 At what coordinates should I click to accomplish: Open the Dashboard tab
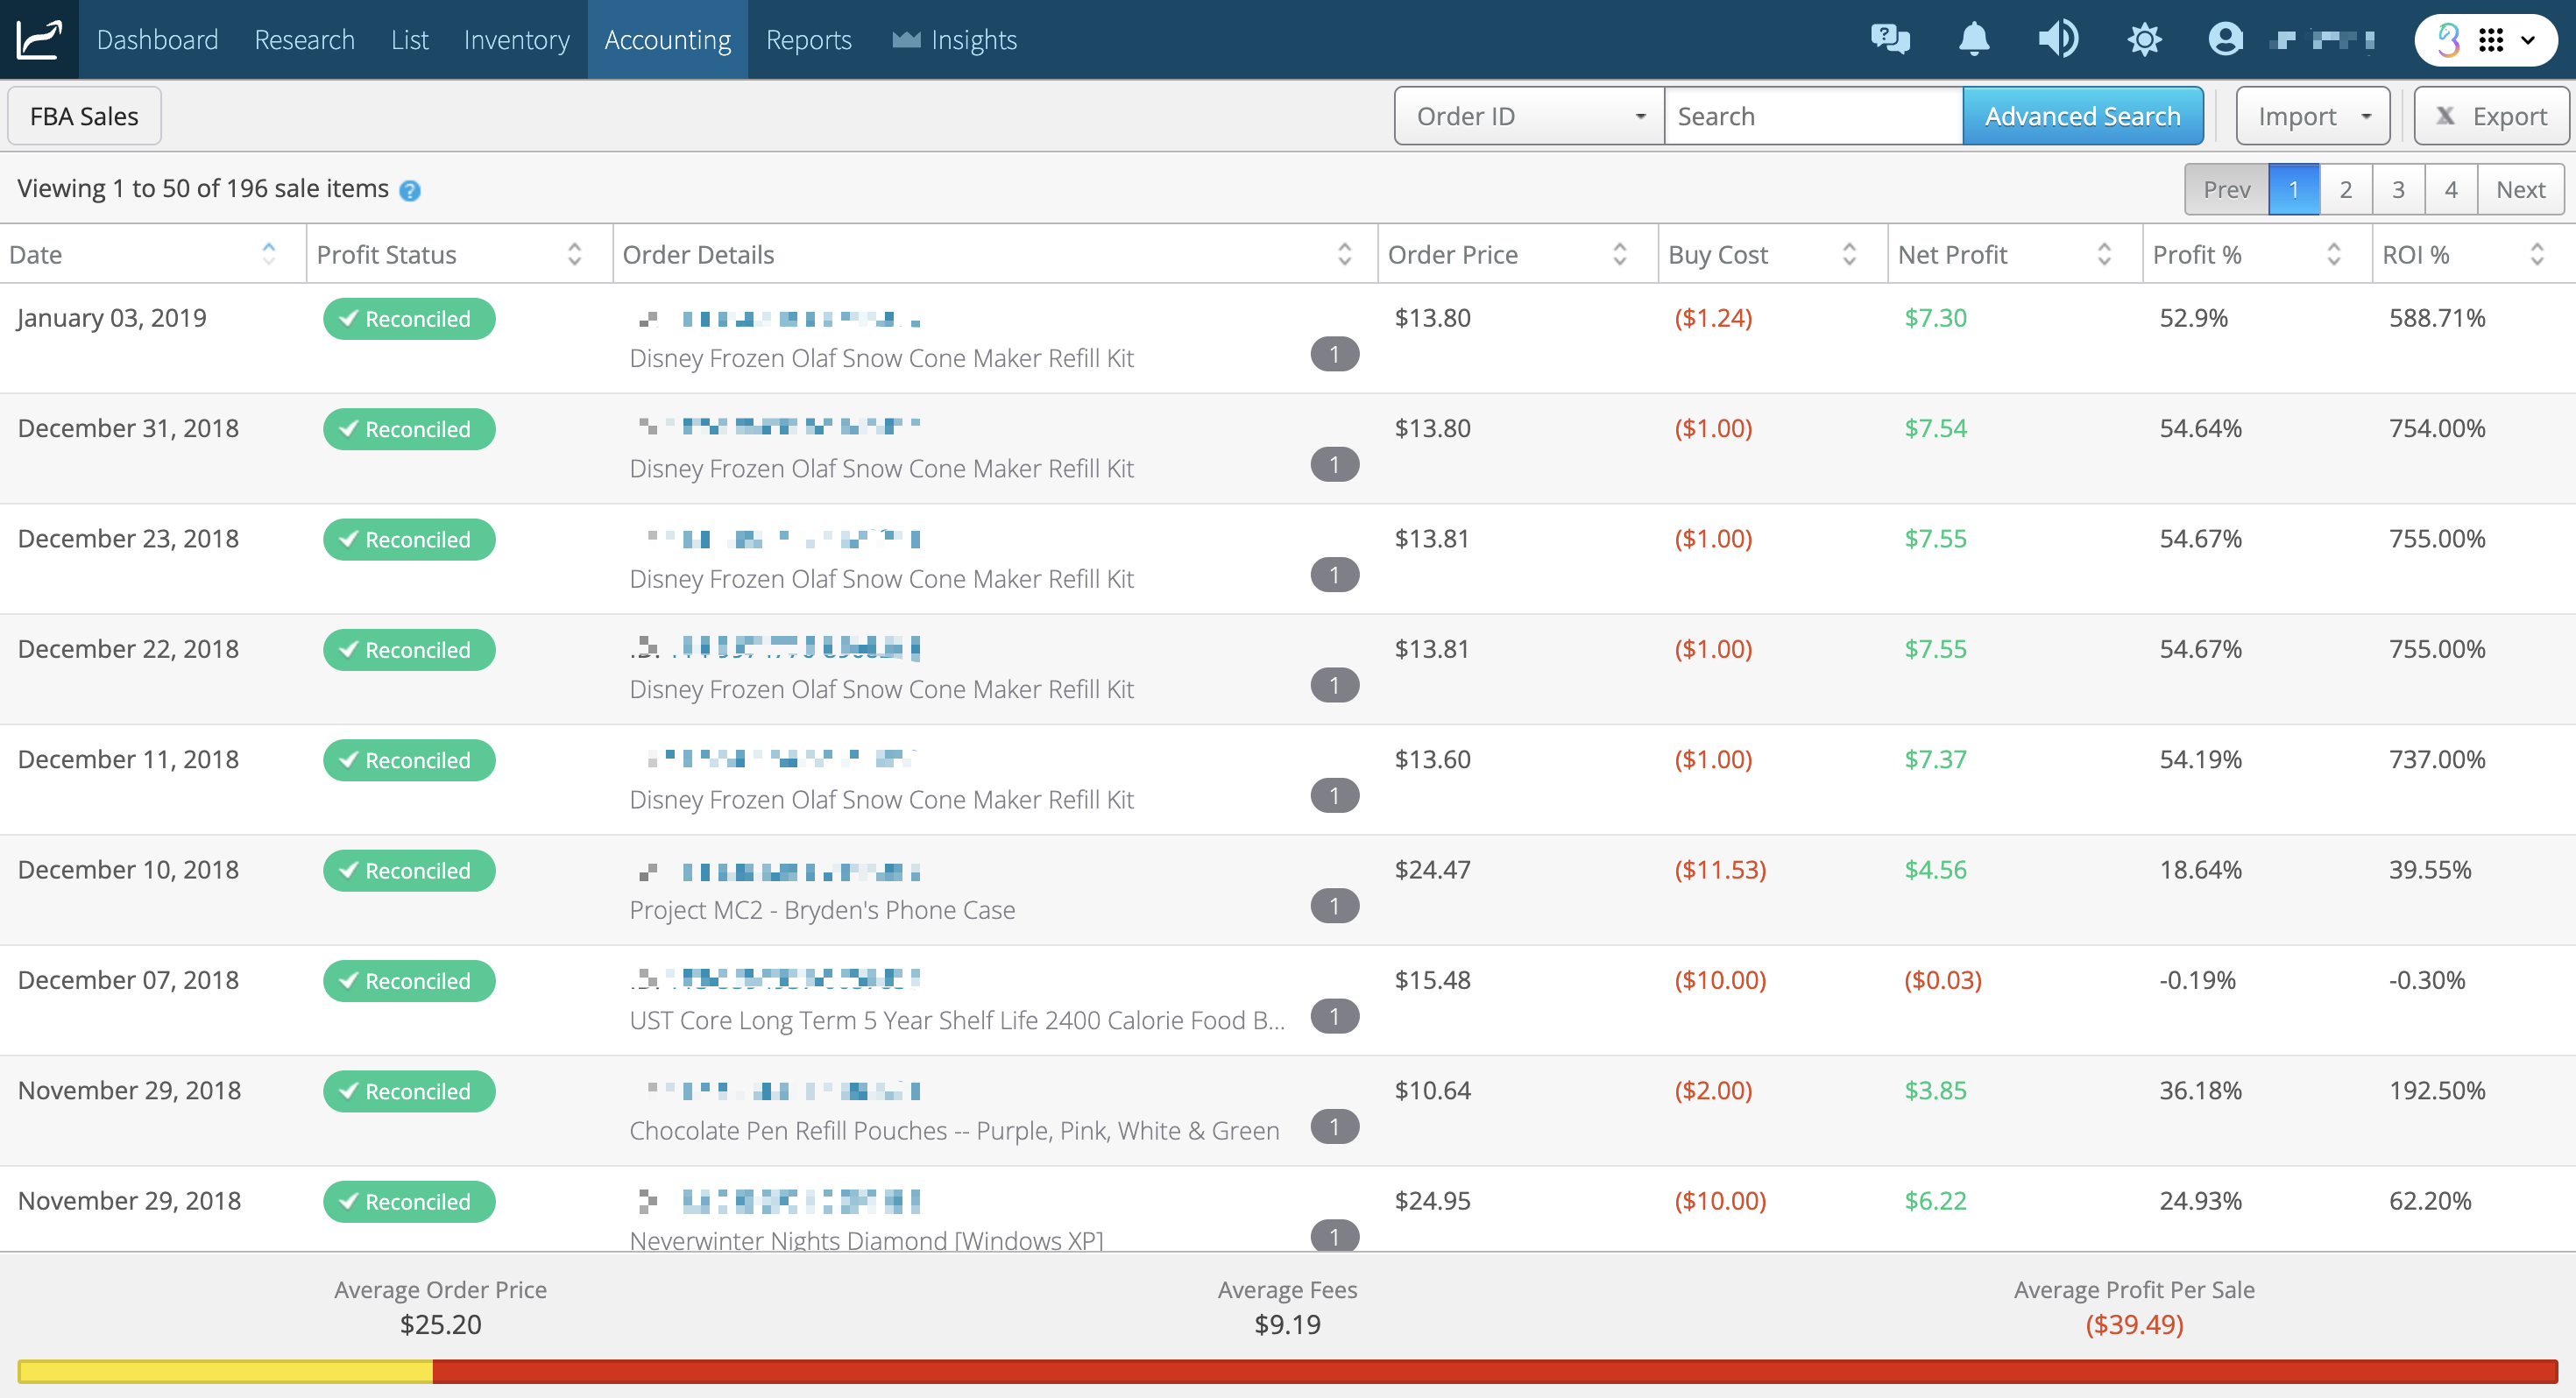(x=157, y=40)
